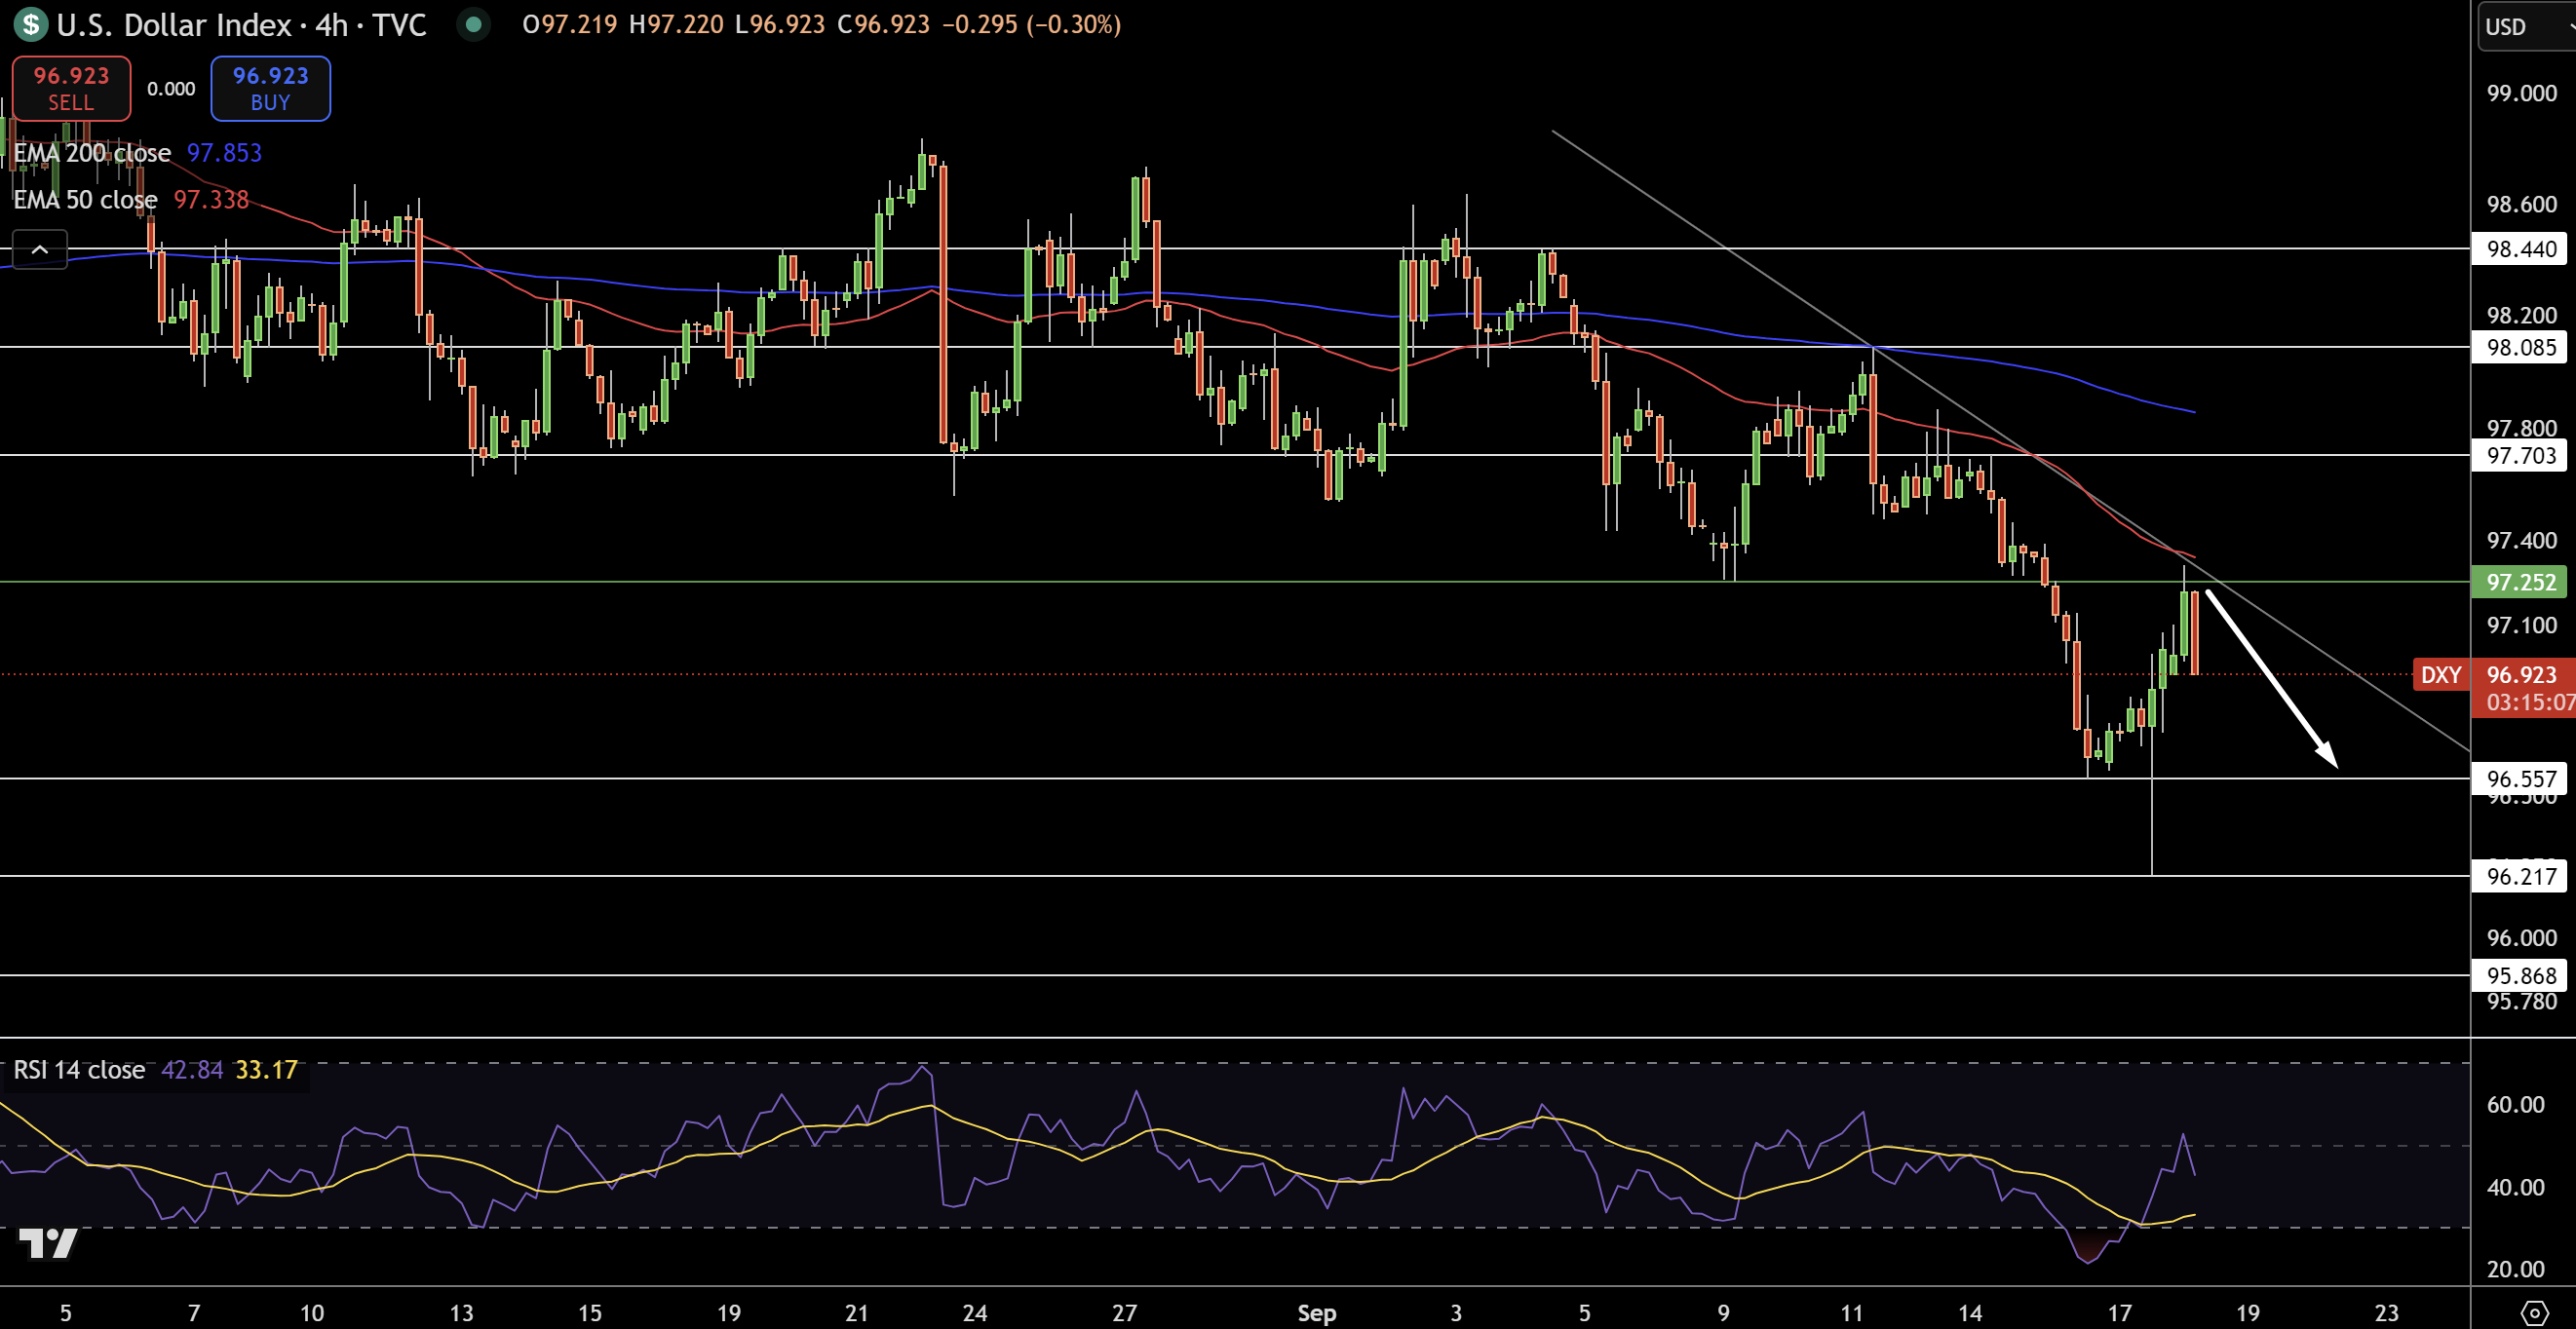Image resolution: width=2576 pixels, height=1329 pixels.
Task: Click the dollar sign symbol logo
Action: (x=31, y=24)
